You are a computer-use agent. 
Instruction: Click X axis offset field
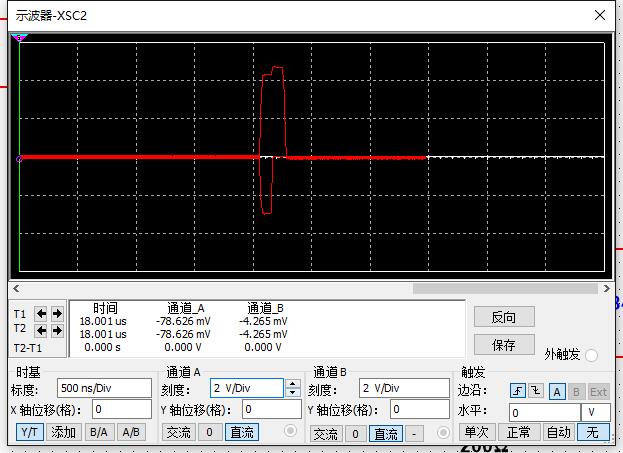[122, 409]
